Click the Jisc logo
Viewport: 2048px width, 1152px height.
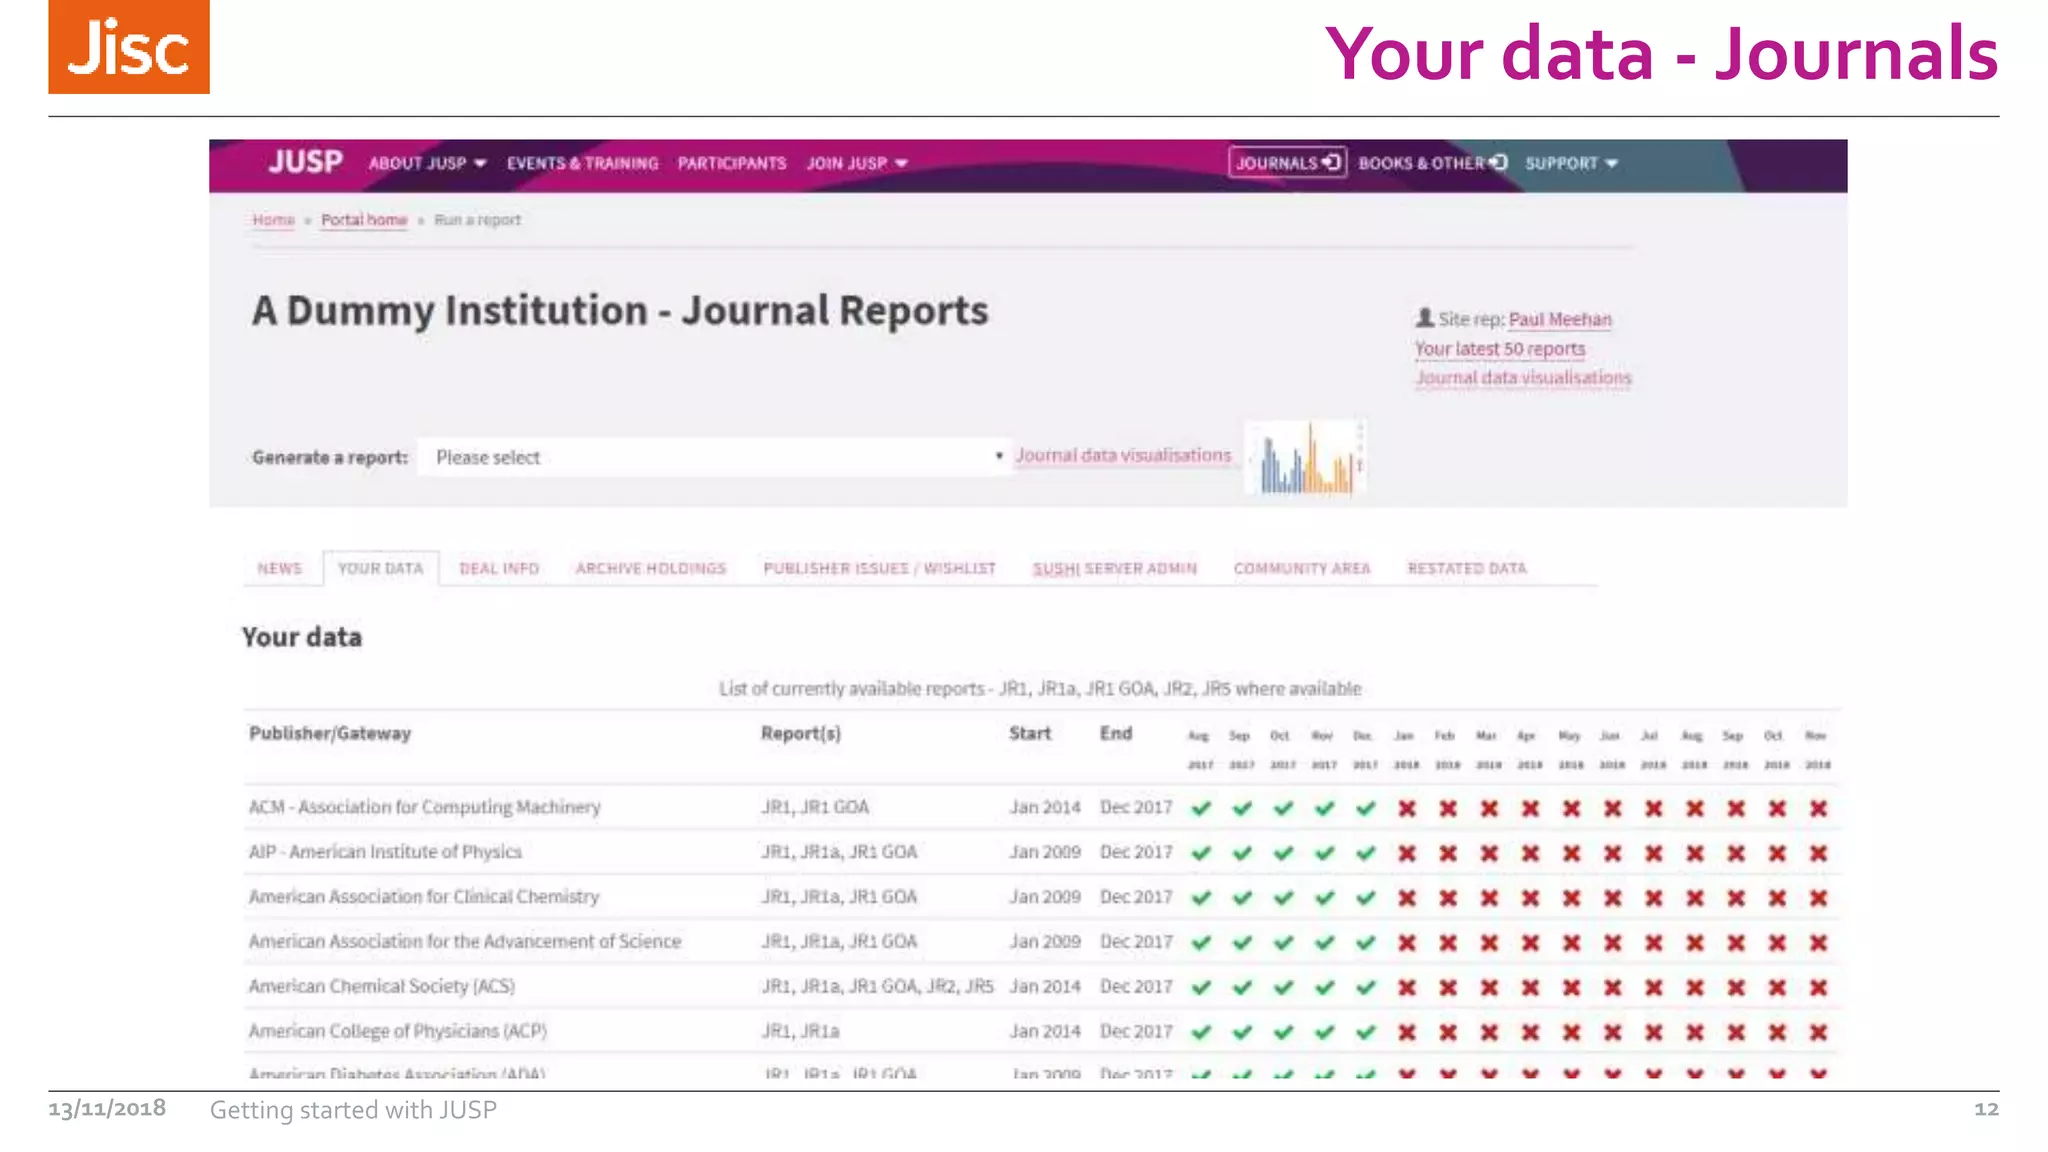click(129, 47)
